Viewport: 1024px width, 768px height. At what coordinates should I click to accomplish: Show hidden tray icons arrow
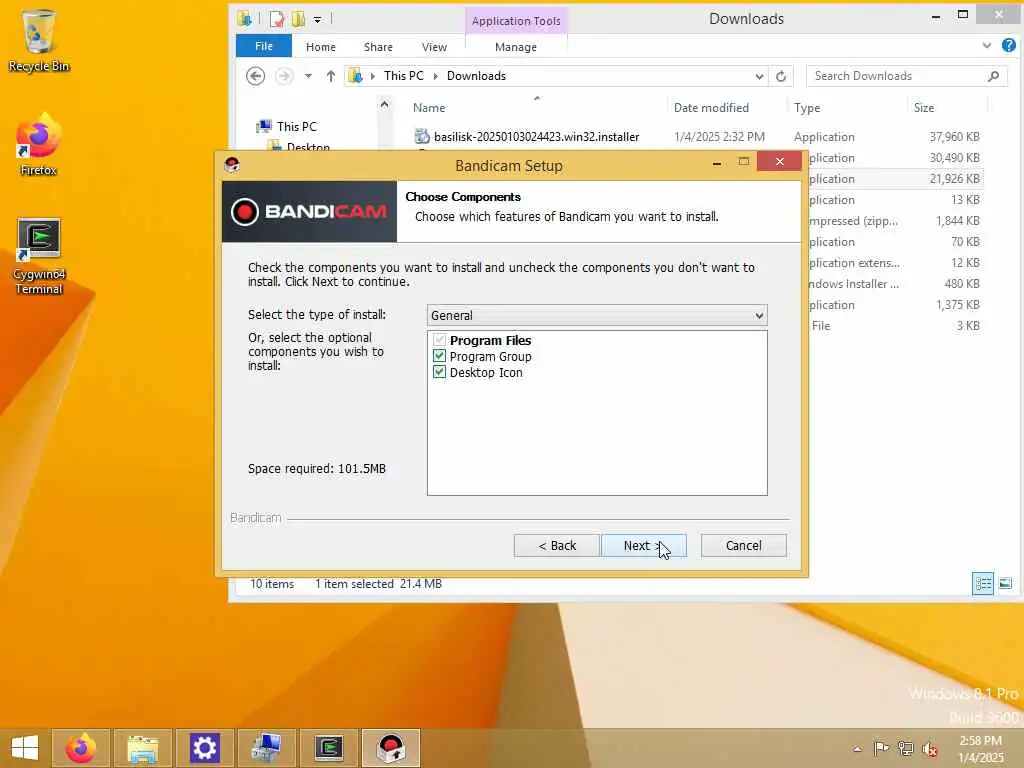pos(857,749)
